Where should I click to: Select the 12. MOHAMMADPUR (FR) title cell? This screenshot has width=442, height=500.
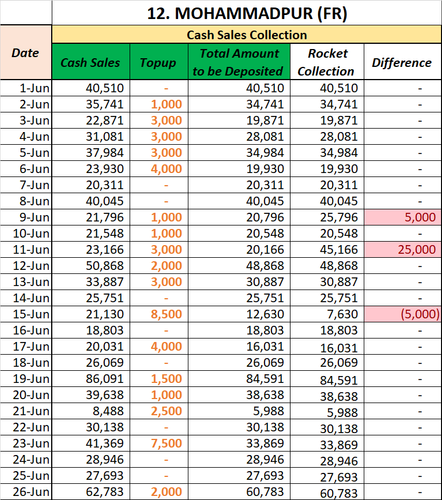coord(247,13)
